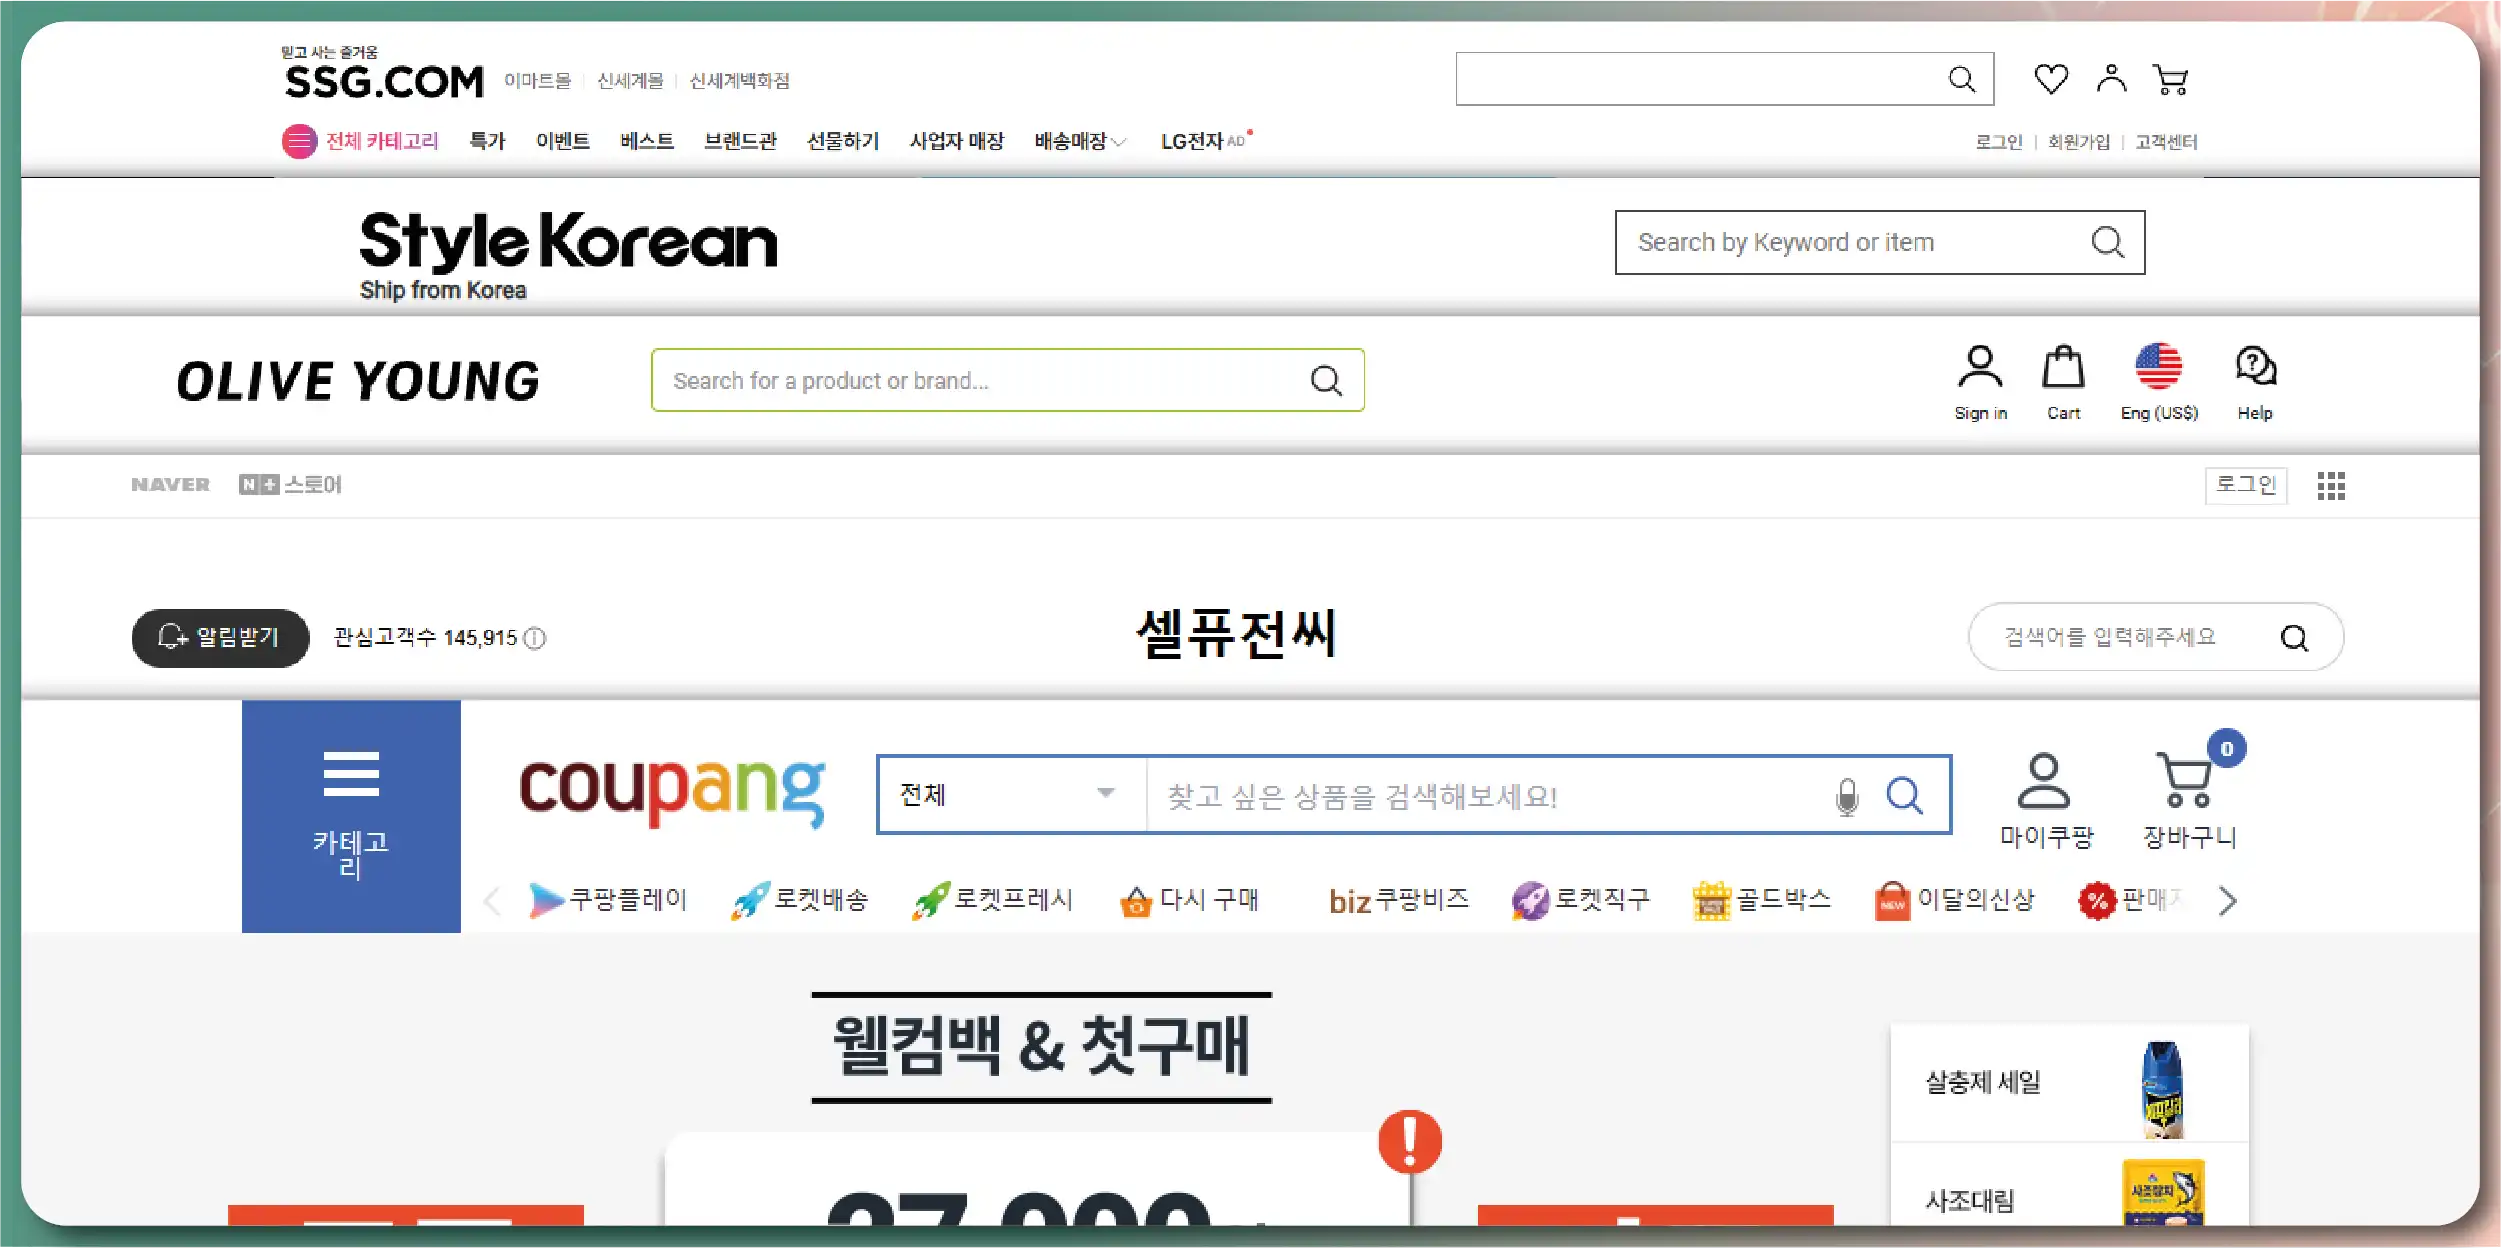Click the SSG.COM wishlist heart icon
The image size is (2501, 1248).
point(2050,79)
